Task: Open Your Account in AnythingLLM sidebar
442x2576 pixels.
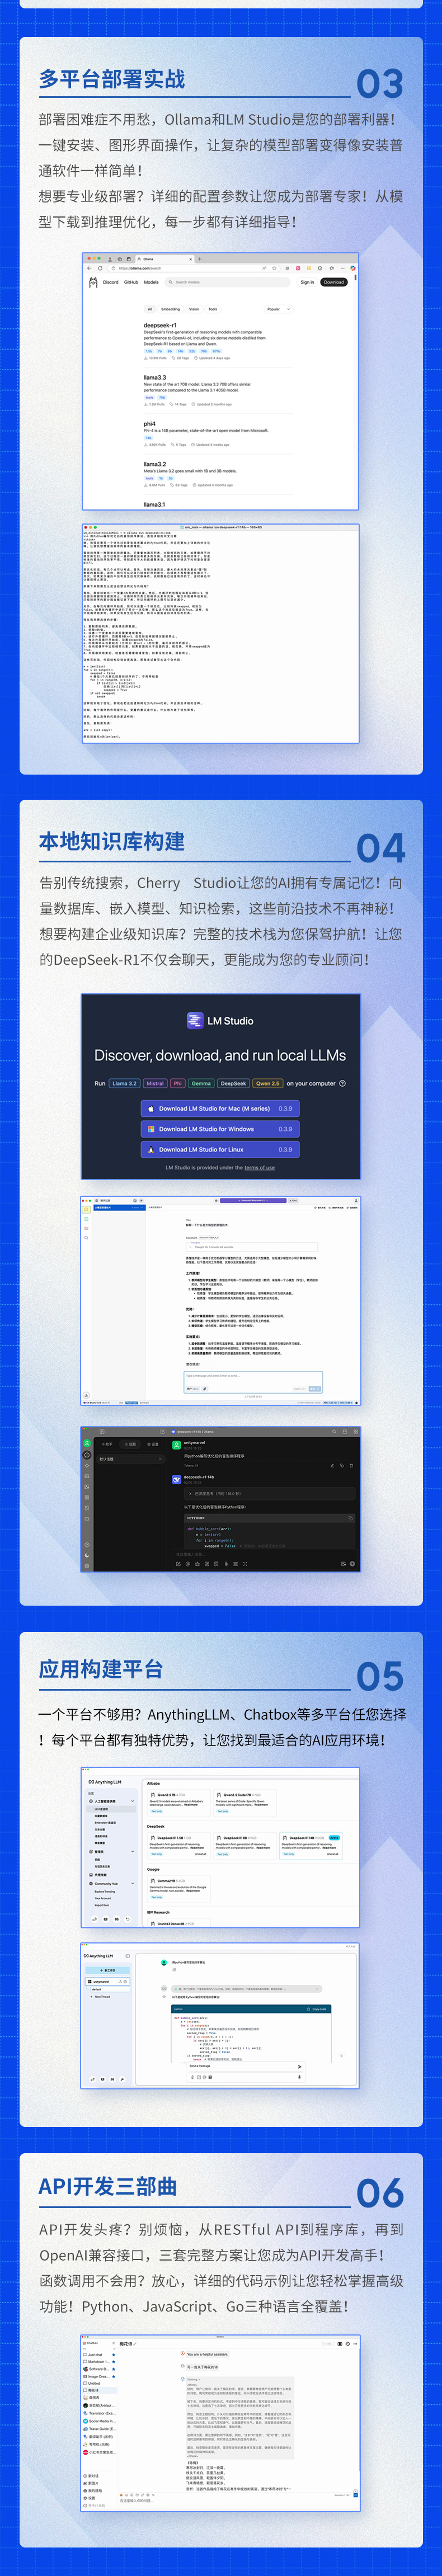Action: pos(103,1898)
